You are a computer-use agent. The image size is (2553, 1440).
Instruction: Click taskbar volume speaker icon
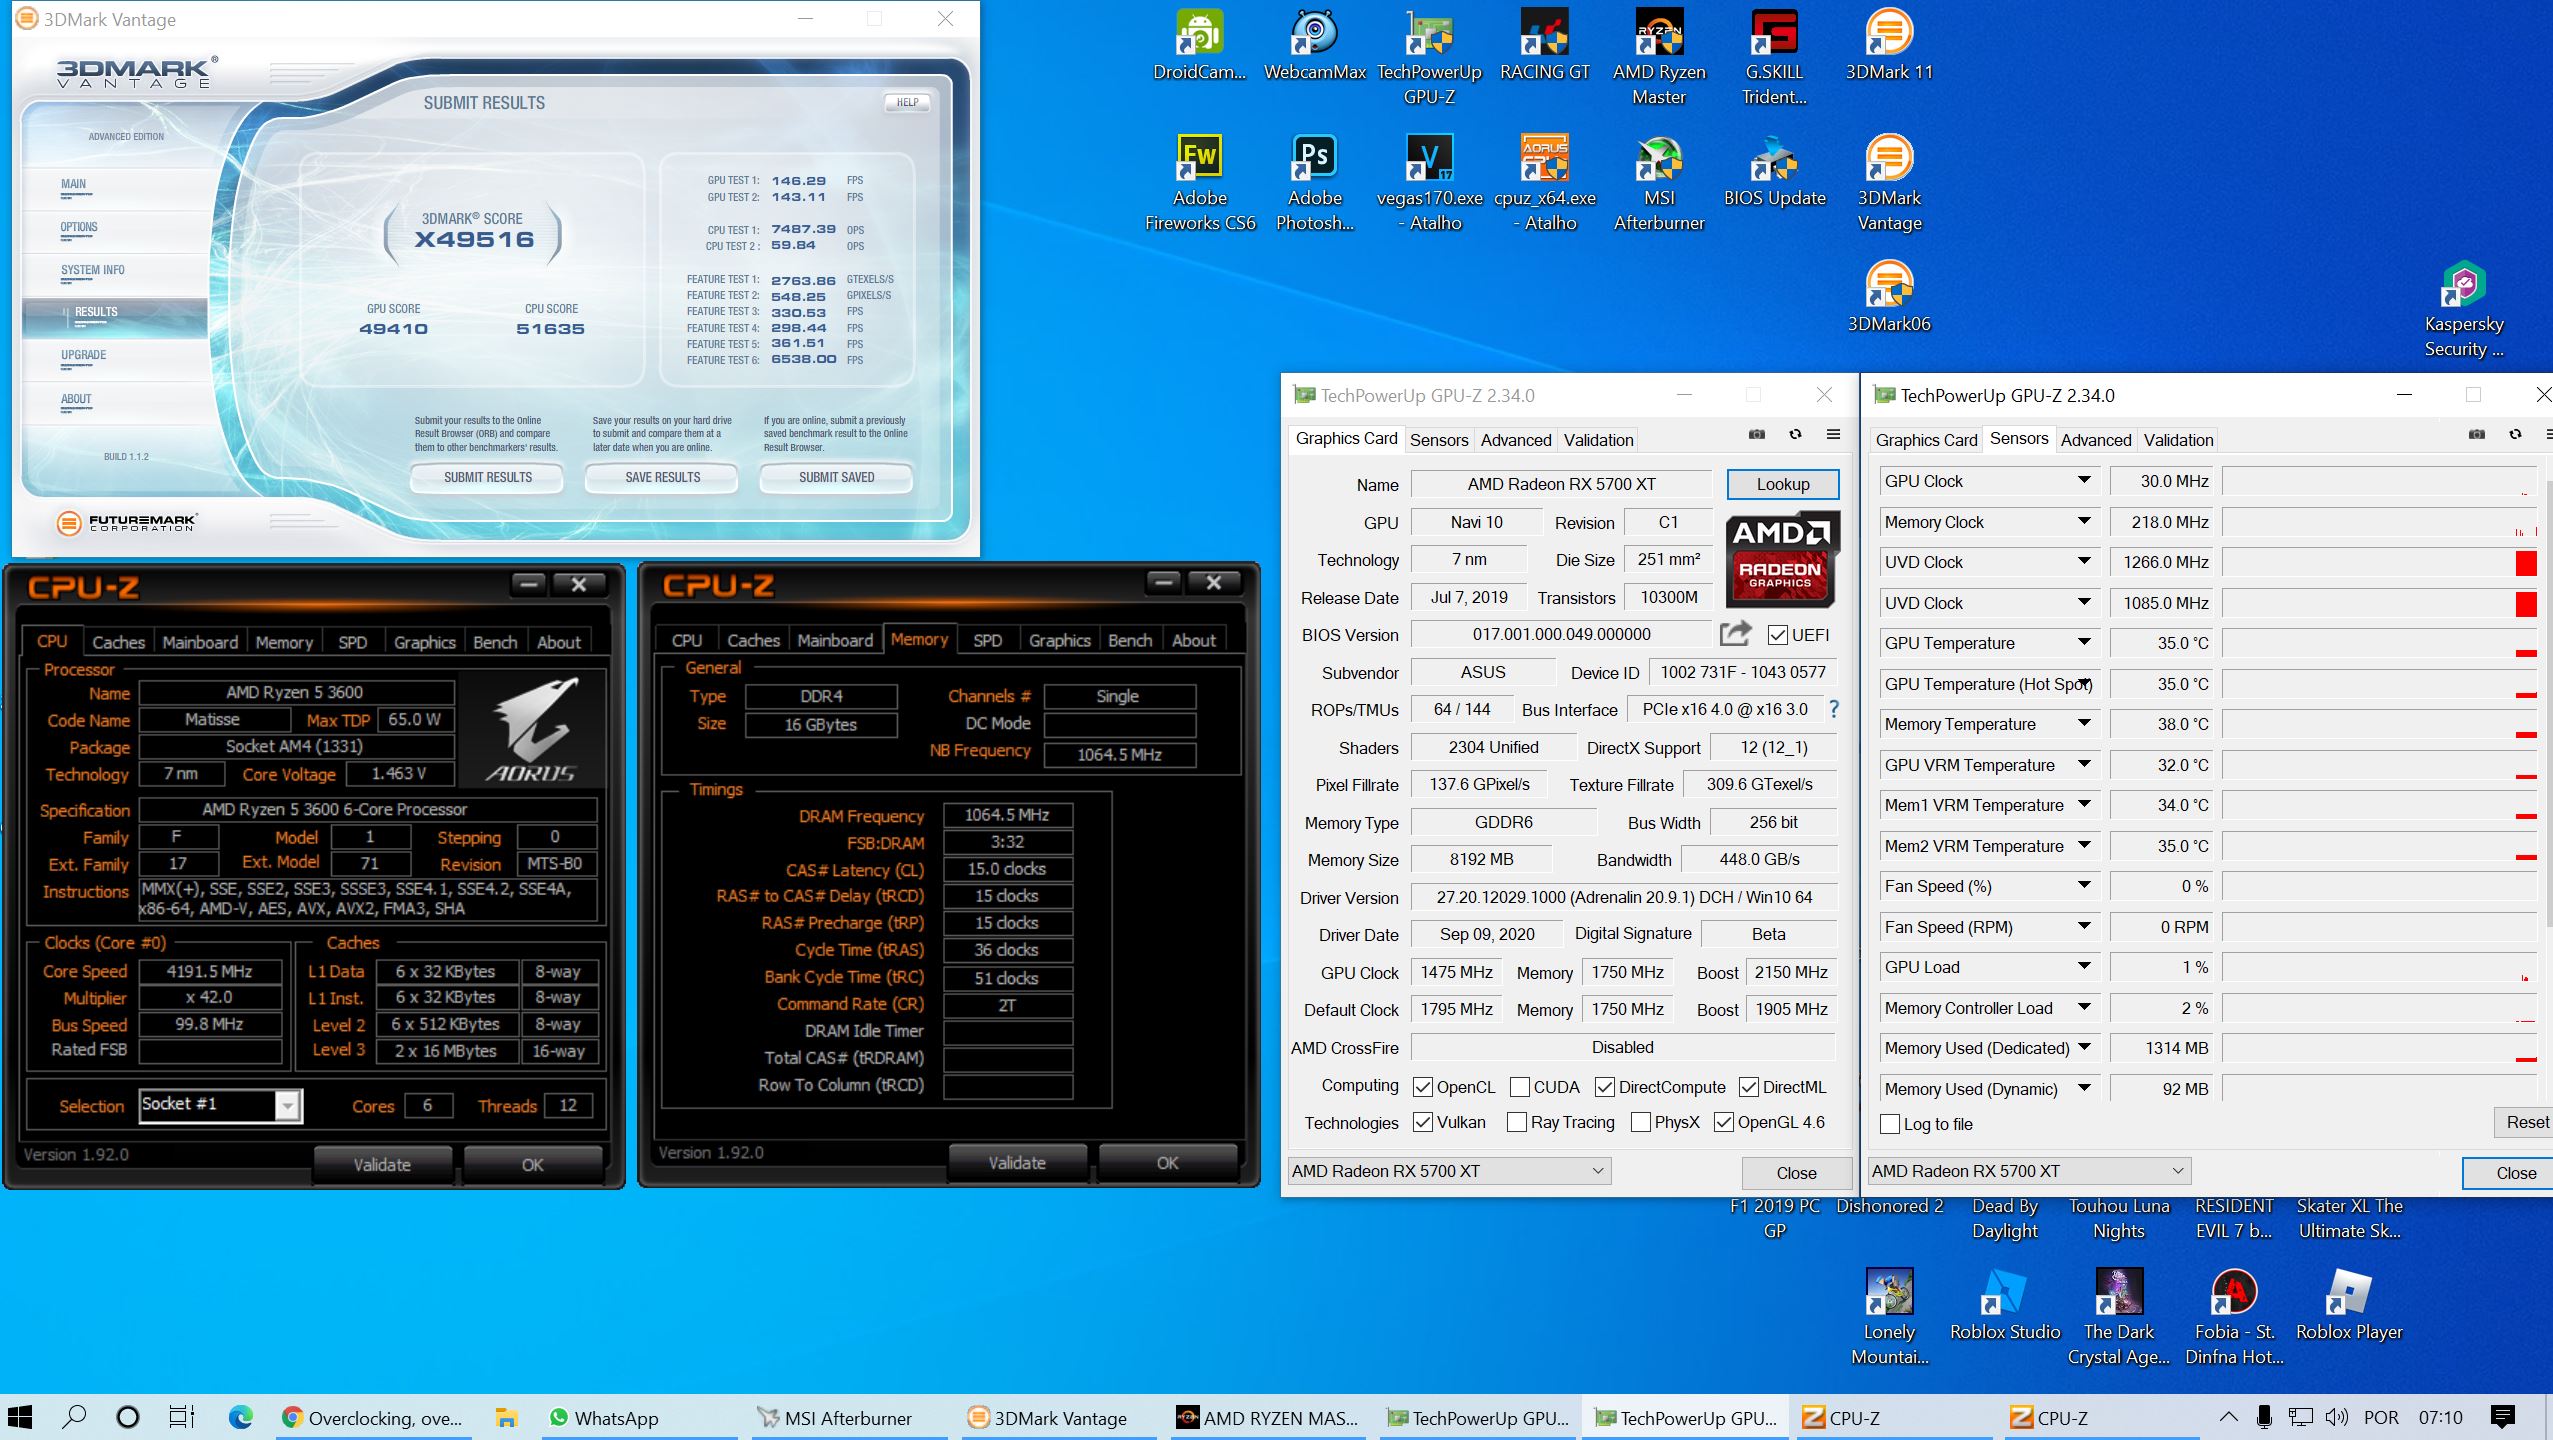2337,1417
